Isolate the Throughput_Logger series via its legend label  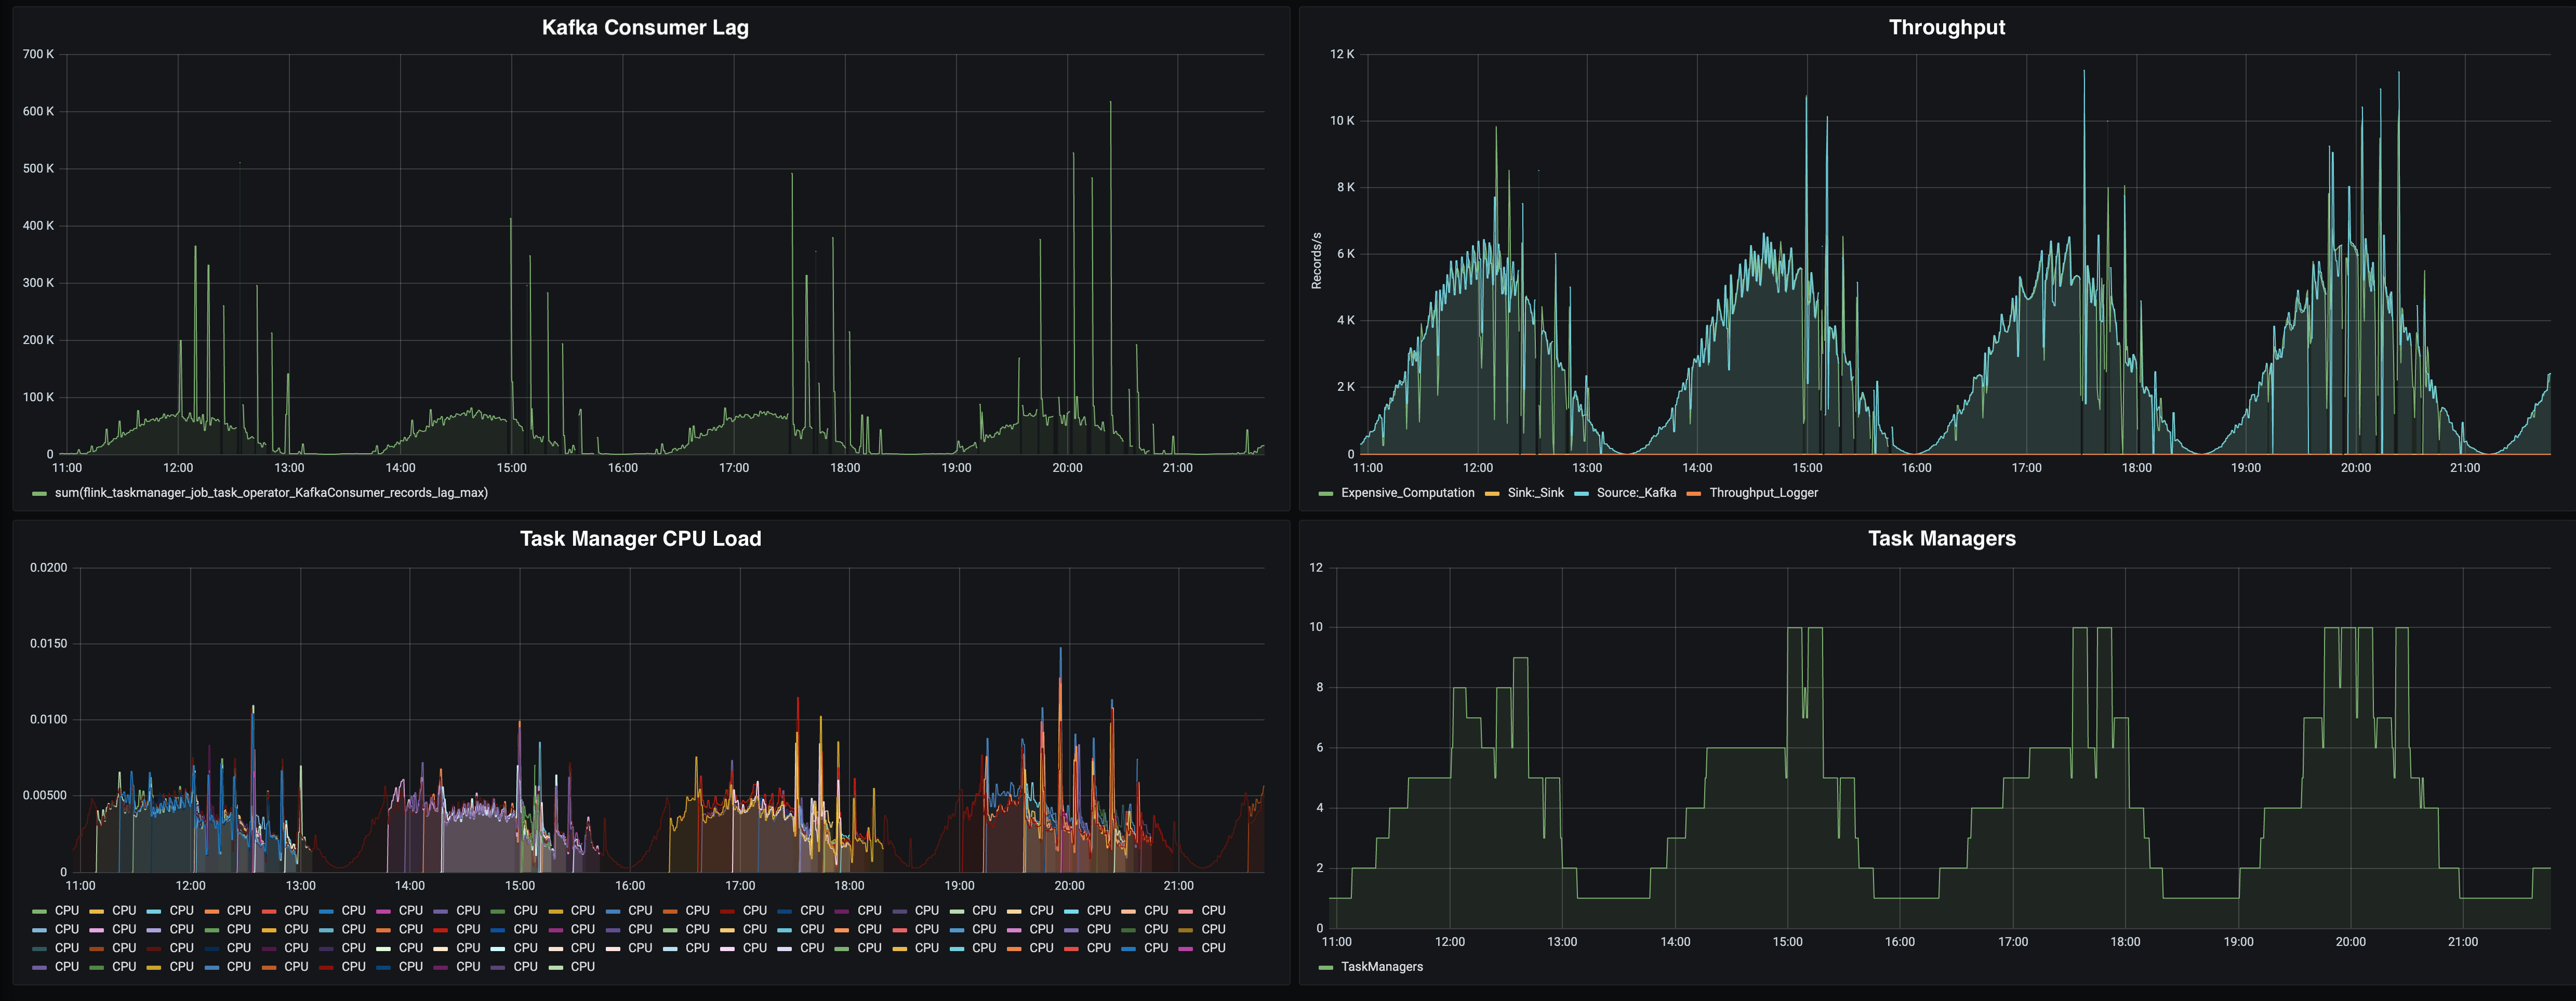click(x=1763, y=493)
